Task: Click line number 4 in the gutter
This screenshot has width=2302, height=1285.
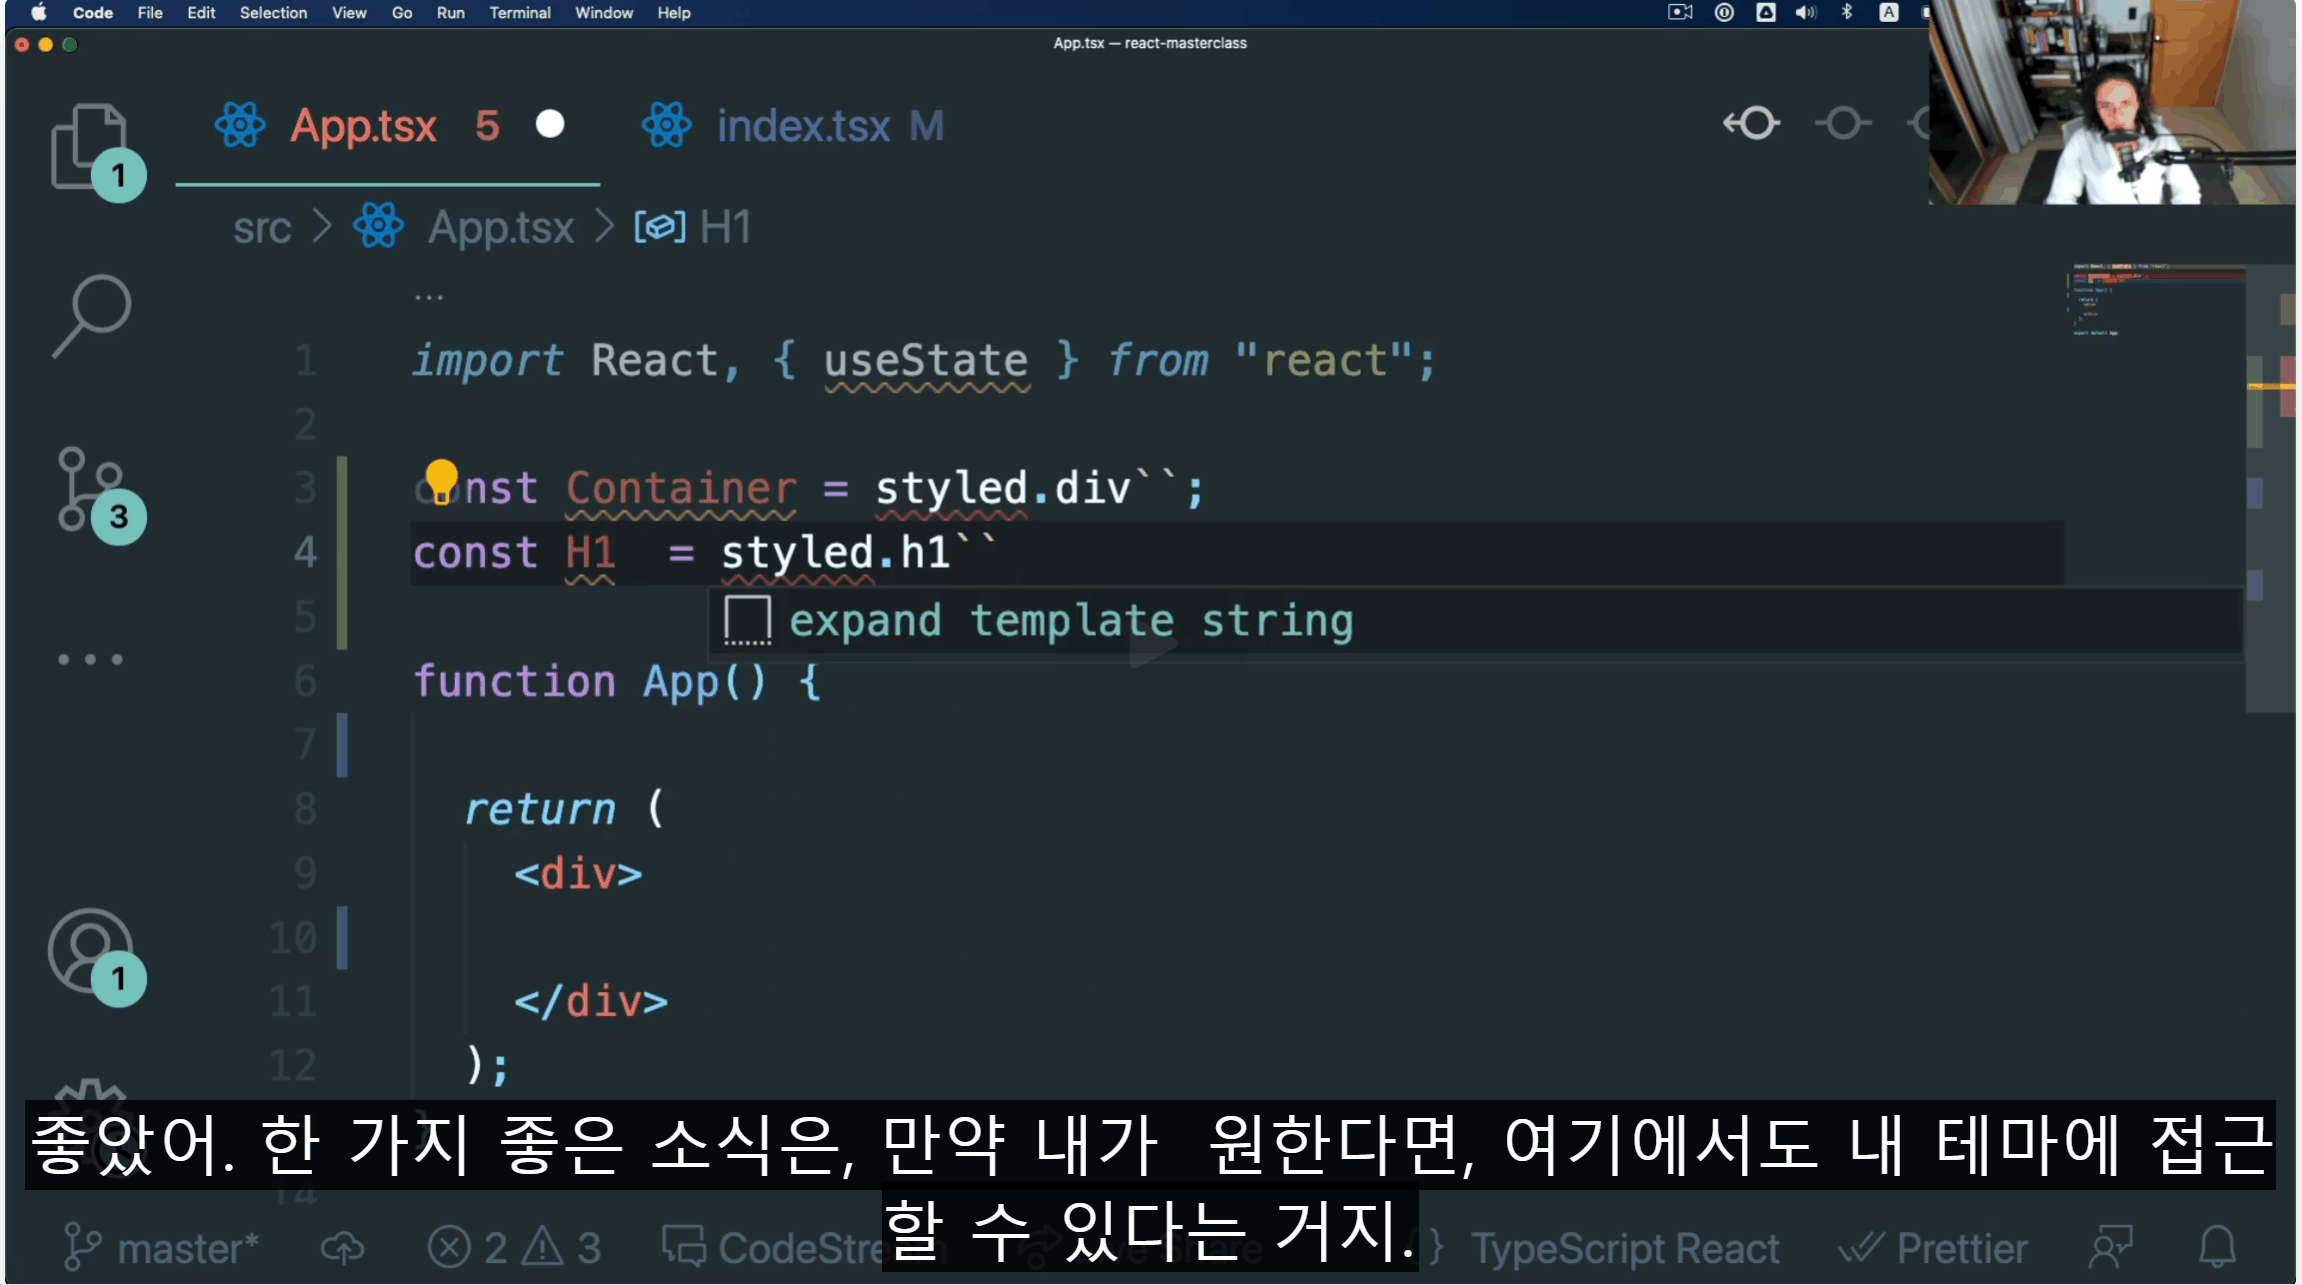Action: pyautogui.click(x=306, y=553)
